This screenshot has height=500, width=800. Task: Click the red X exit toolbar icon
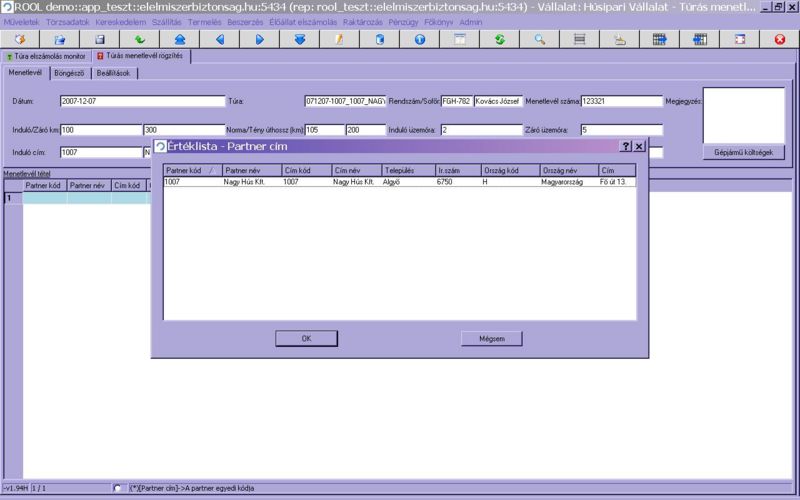click(780, 40)
